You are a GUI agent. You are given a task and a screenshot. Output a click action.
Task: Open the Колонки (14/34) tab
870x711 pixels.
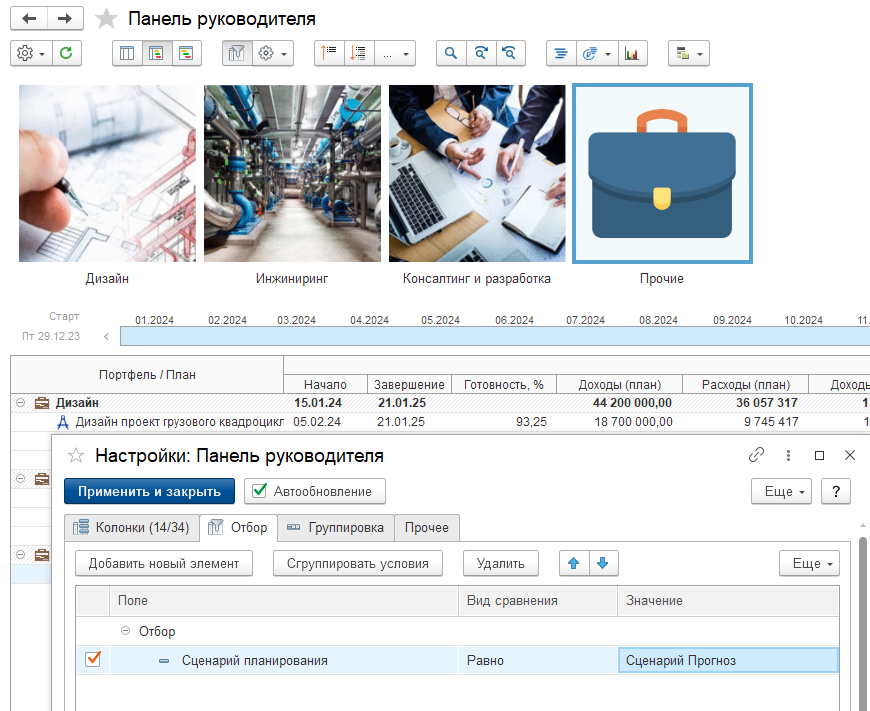pyautogui.click(x=131, y=527)
